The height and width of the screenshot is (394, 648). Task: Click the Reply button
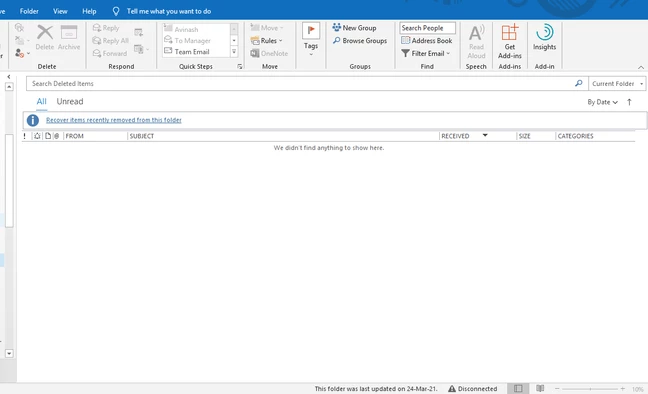pyautogui.click(x=106, y=28)
